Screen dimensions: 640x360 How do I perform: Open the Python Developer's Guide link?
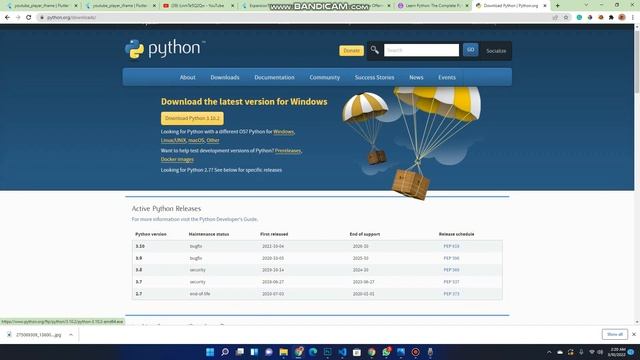[x=228, y=219]
